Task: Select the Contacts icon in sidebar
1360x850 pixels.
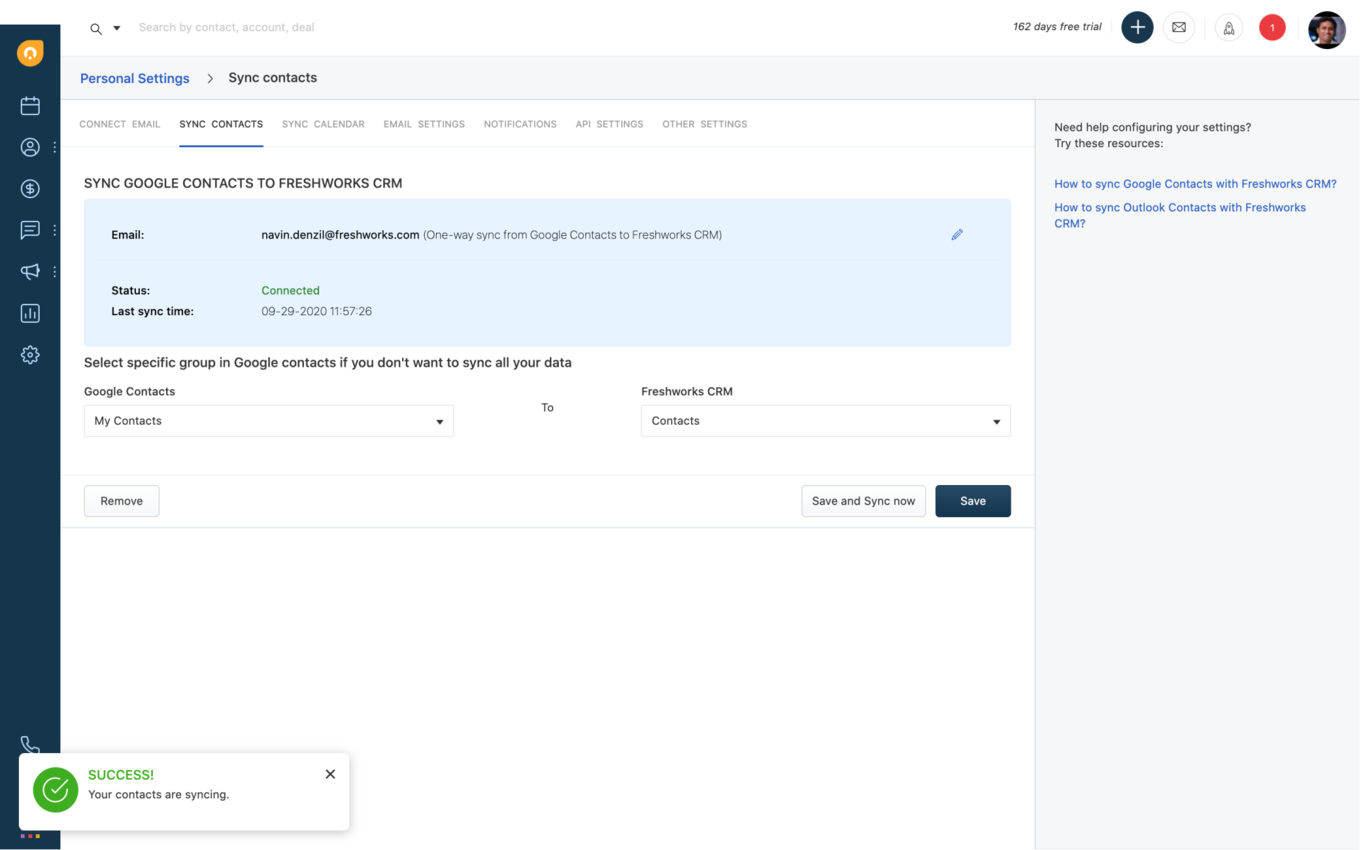Action: pyautogui.click(x=30, y=146)
